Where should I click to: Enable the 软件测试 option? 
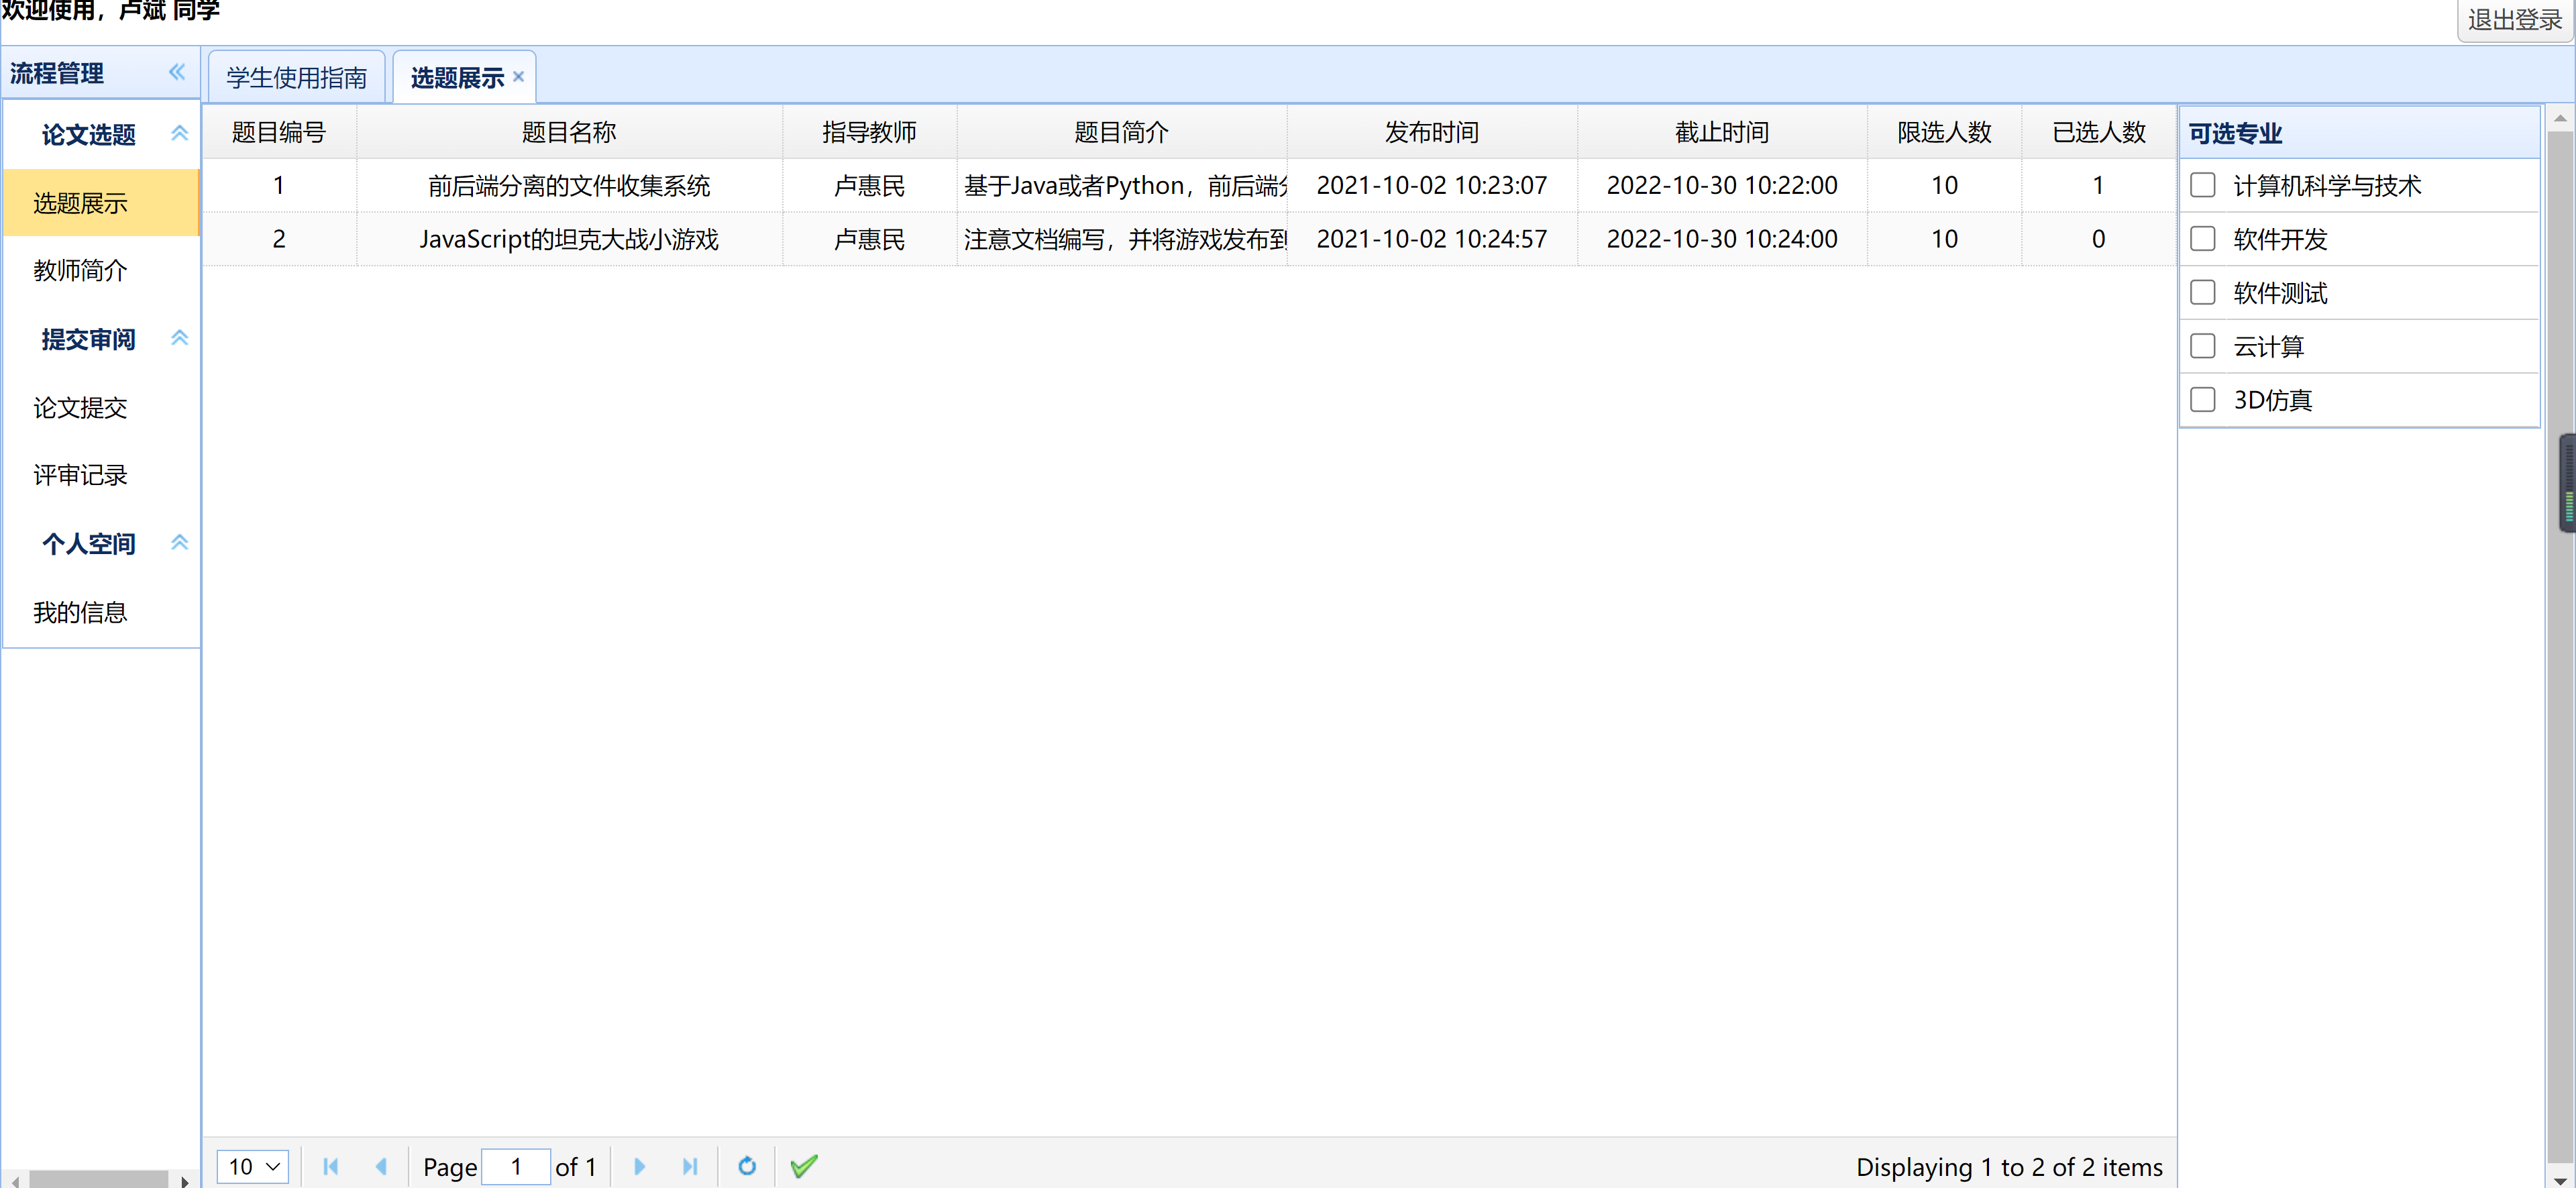click(2203, 292)
